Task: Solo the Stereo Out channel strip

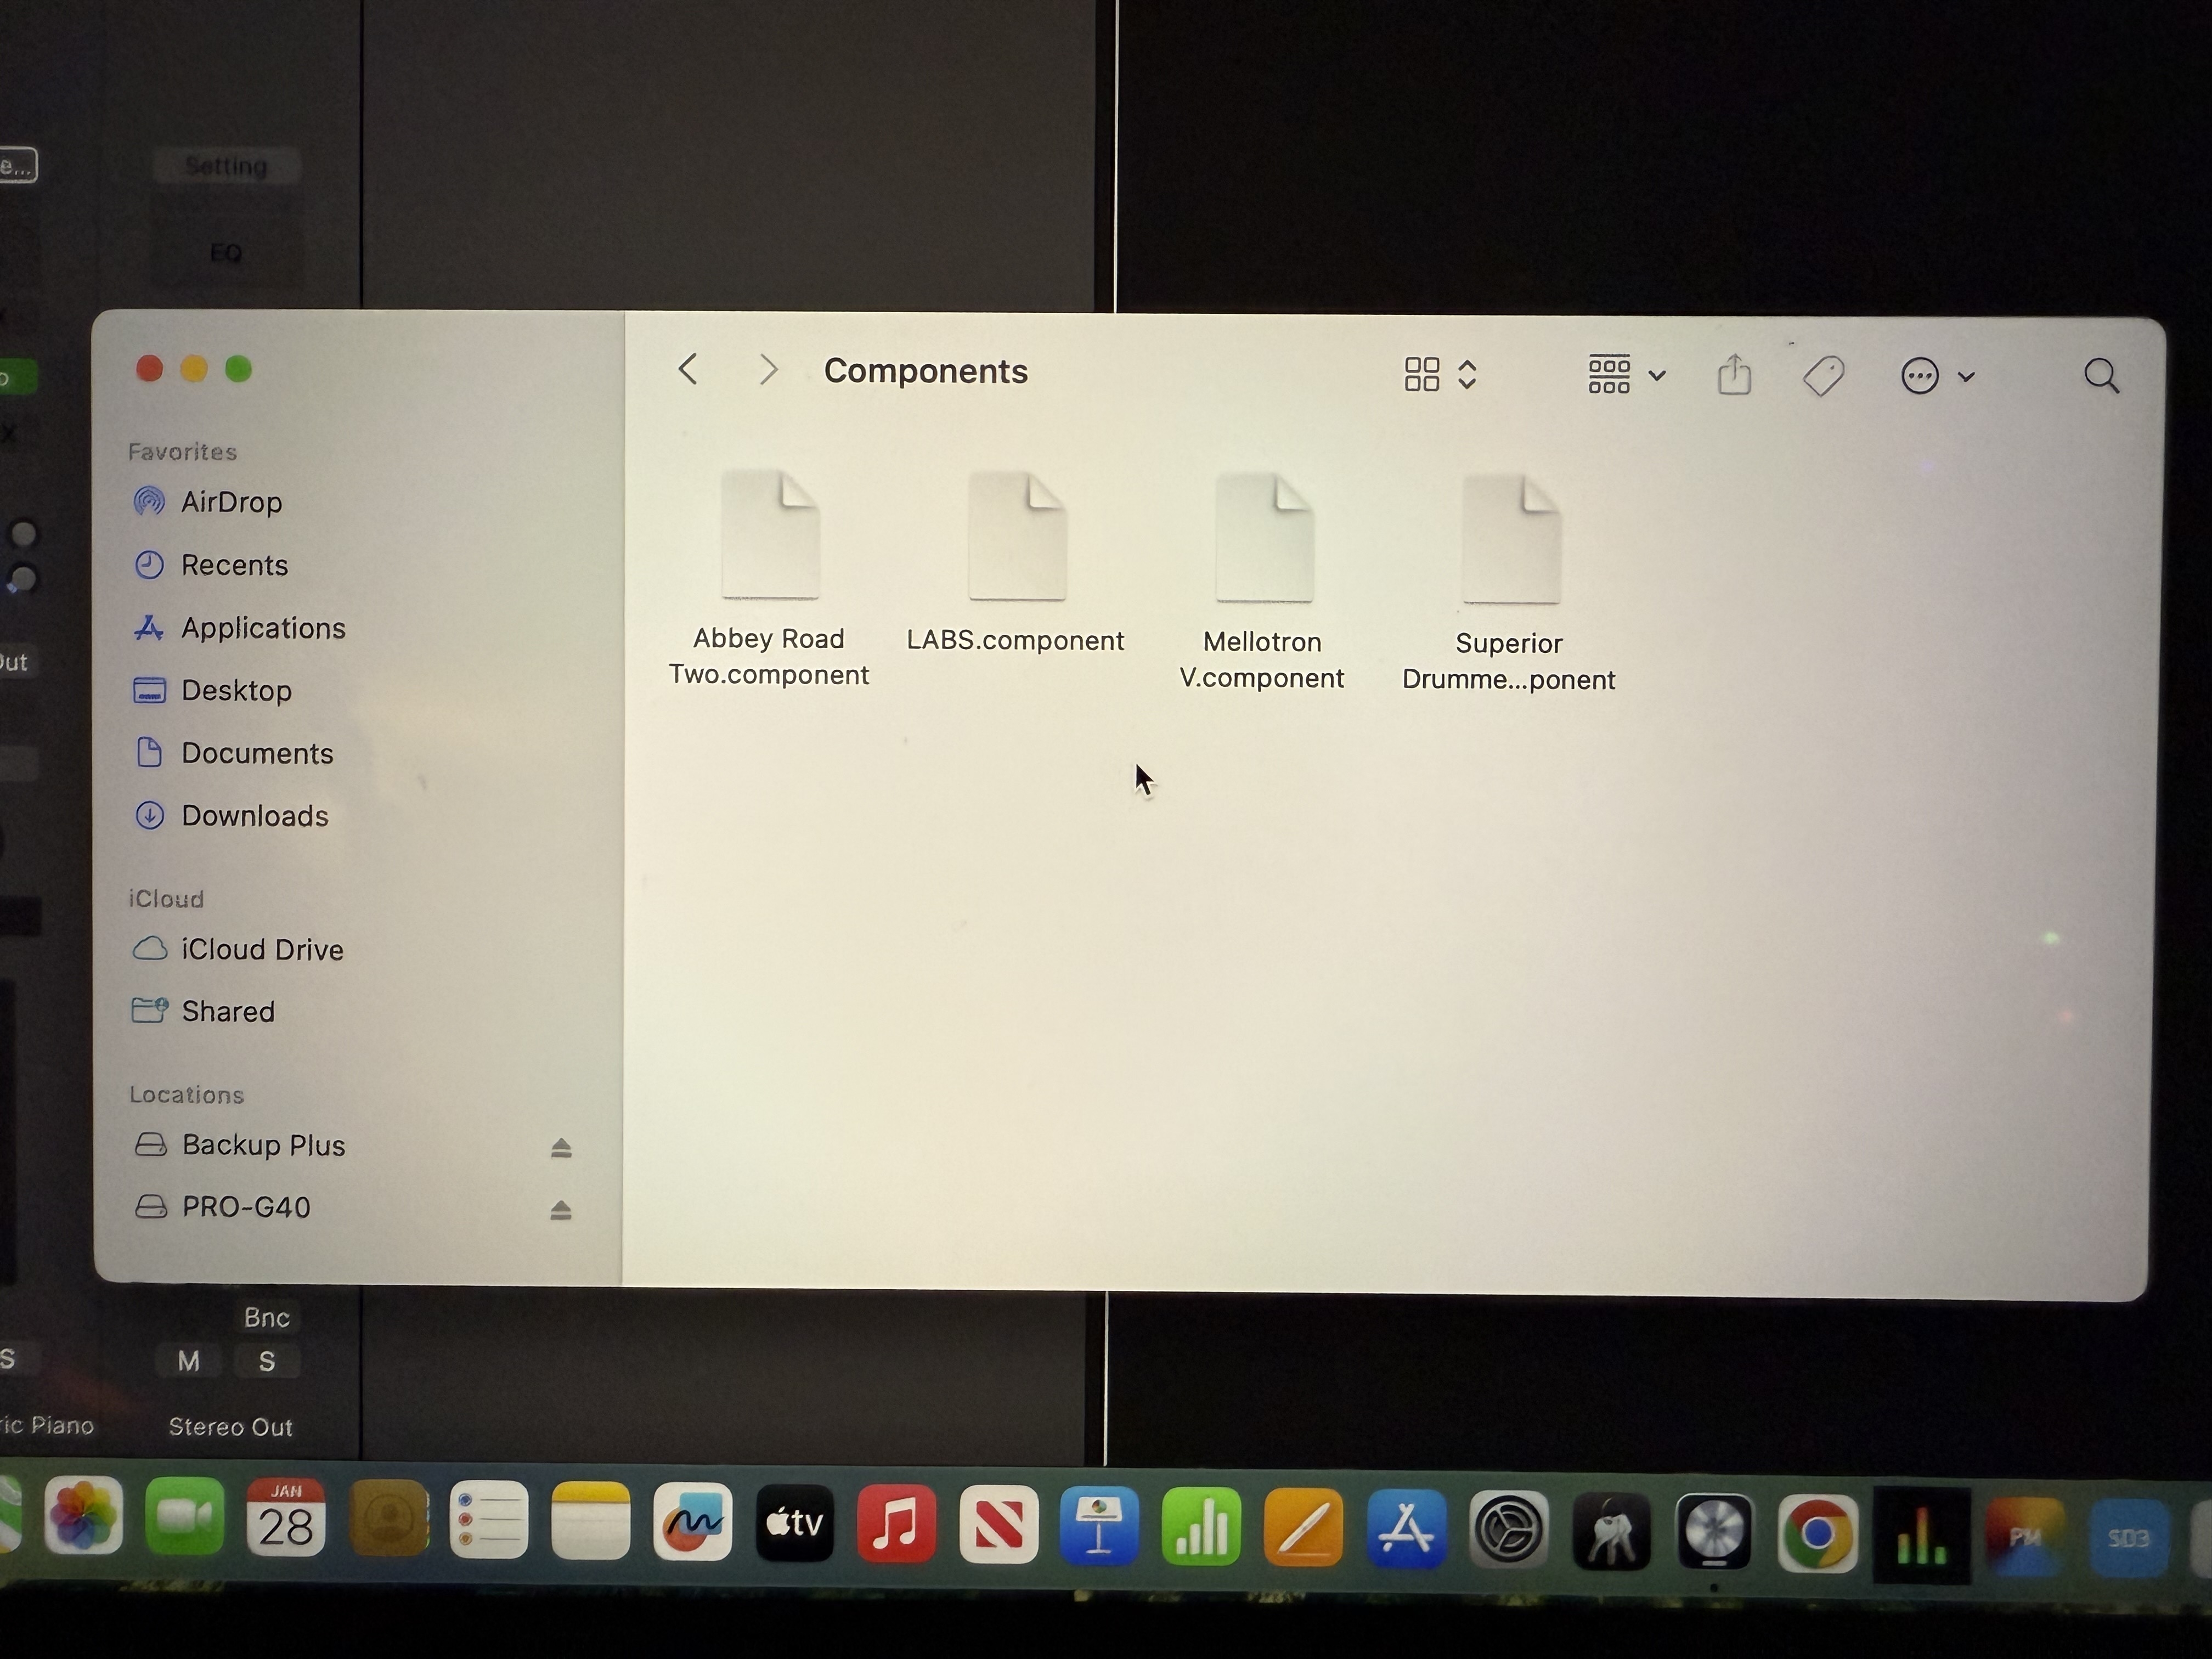Action: [x=267, y=1361]
